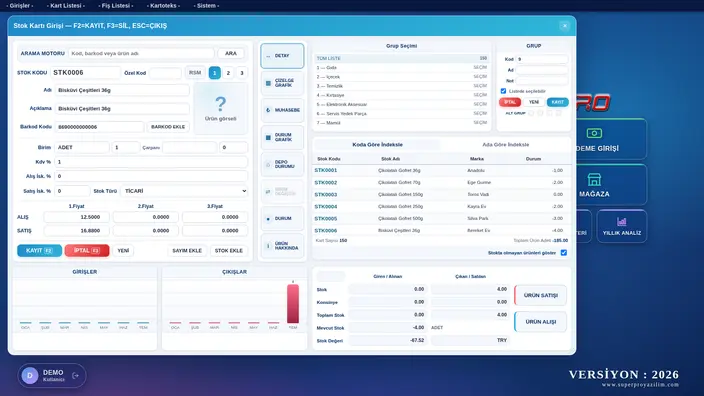Click the logout icon next to DEMO
The width and height of the screenshot is (704, 396).
click(75, 375)
